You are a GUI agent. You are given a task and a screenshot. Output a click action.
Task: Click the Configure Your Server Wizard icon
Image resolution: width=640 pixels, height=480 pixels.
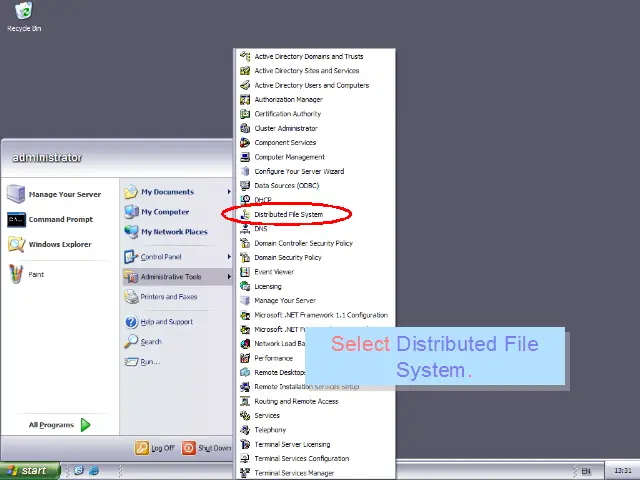pyautogui.click(x=245, y=171)
